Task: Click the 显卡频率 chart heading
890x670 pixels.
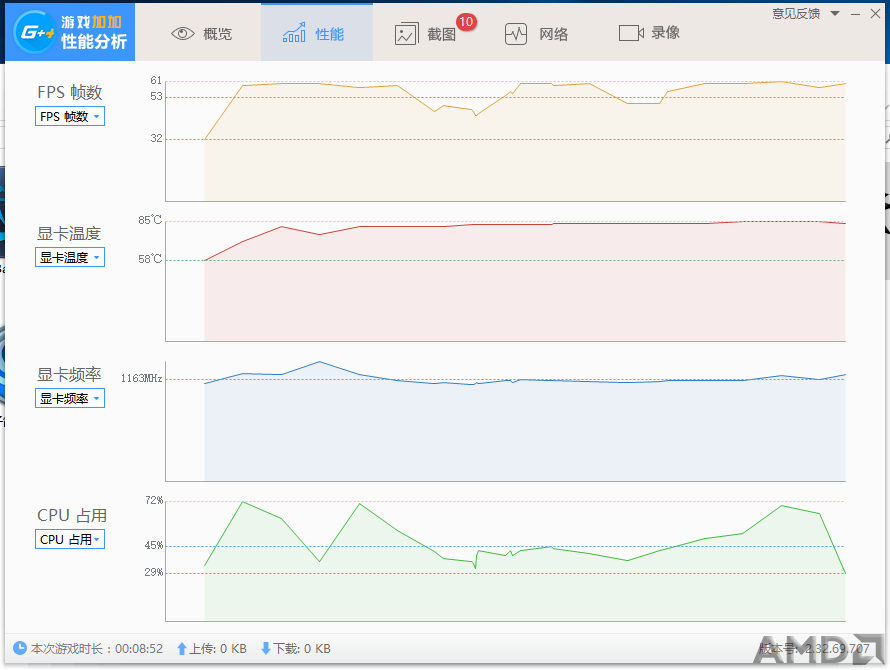Action: [69, 374]
